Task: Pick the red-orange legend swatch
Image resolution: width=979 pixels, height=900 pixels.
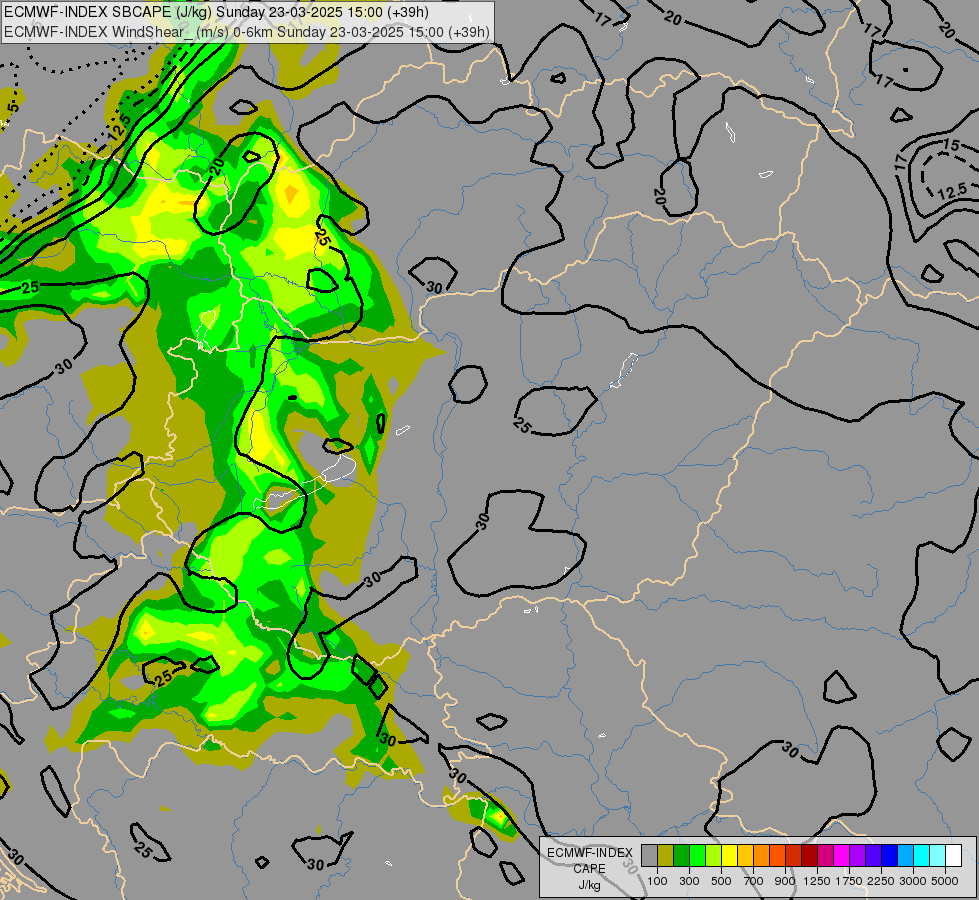Action: pos(777,855)
